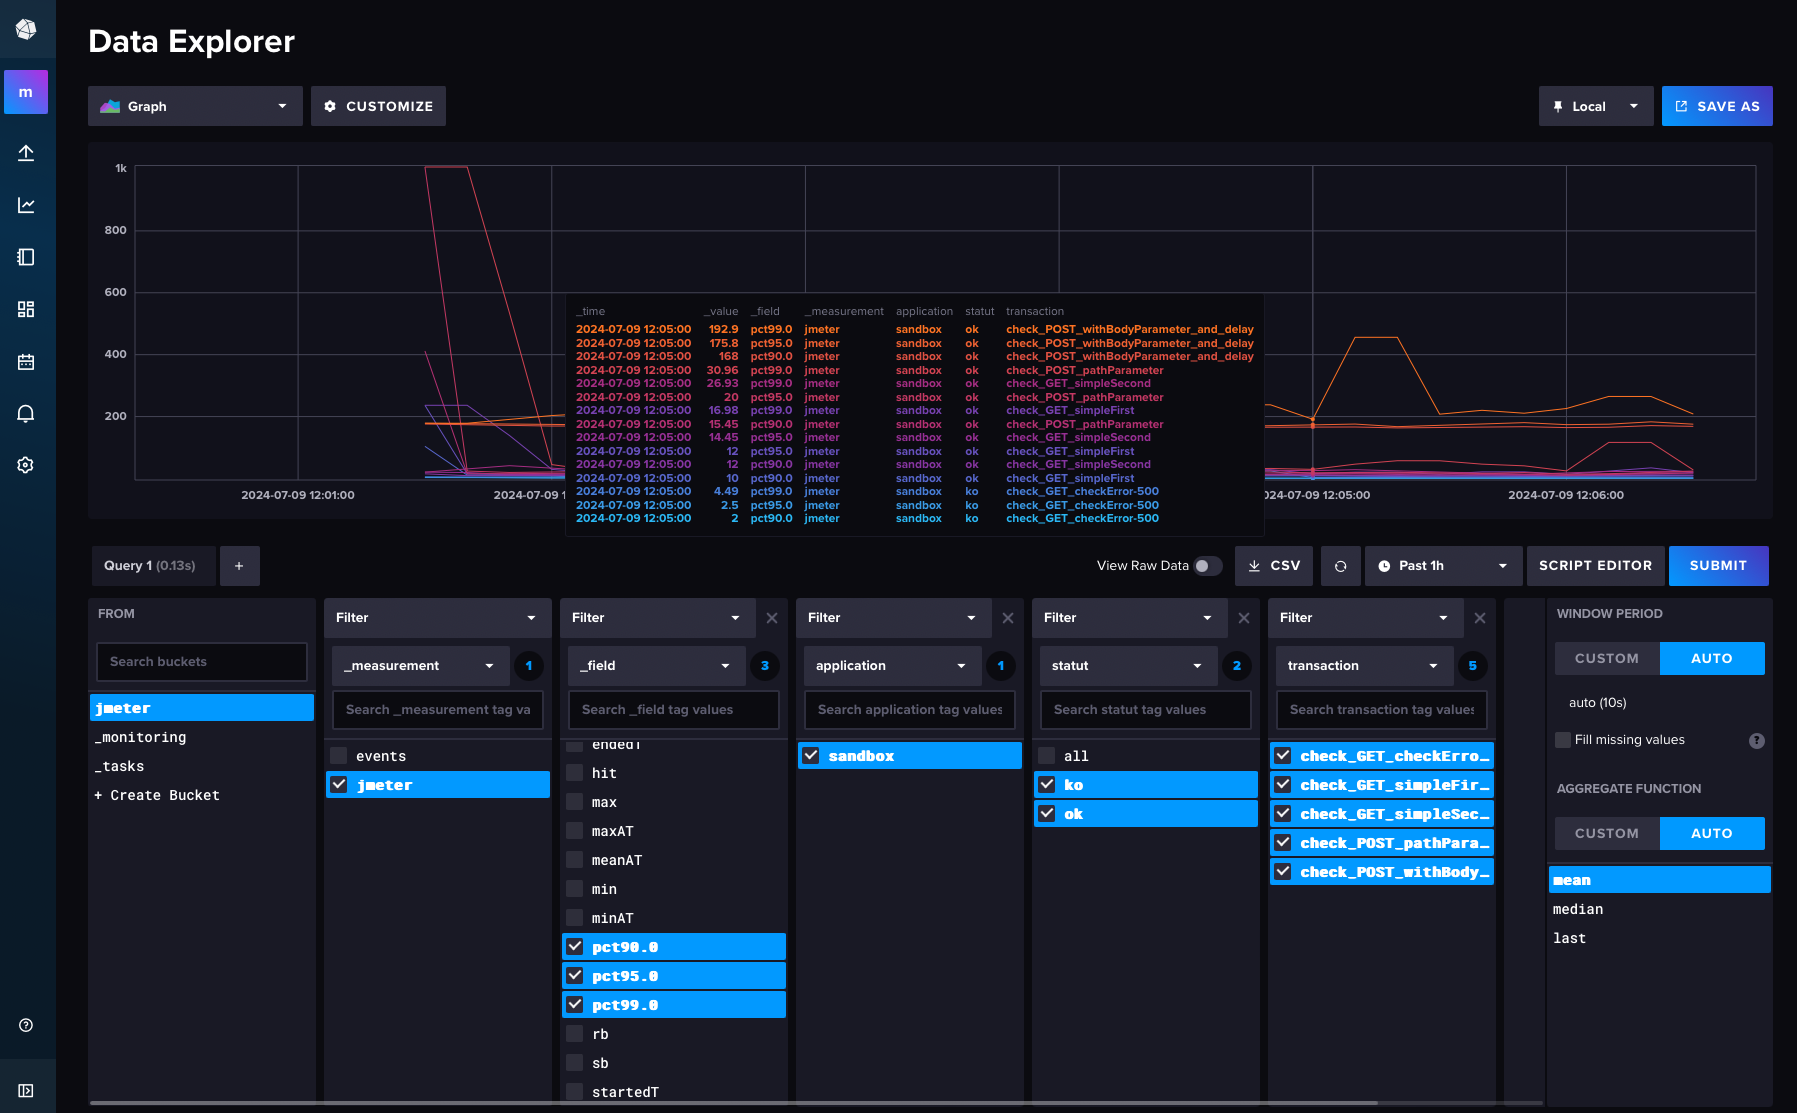The image size is (1797, 1113).
Task: Focus the Search buckets input
Action: click(x=202, y=662)
